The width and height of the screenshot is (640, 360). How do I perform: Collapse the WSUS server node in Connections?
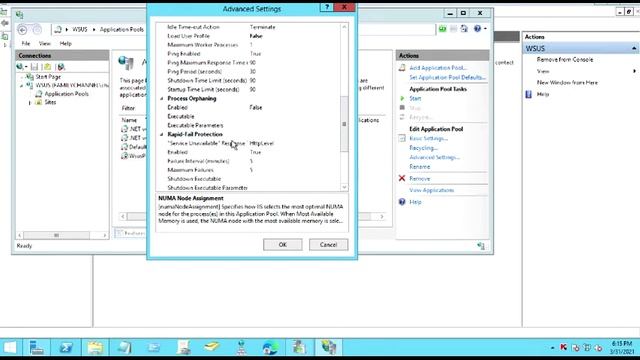[x=22, y=86]
